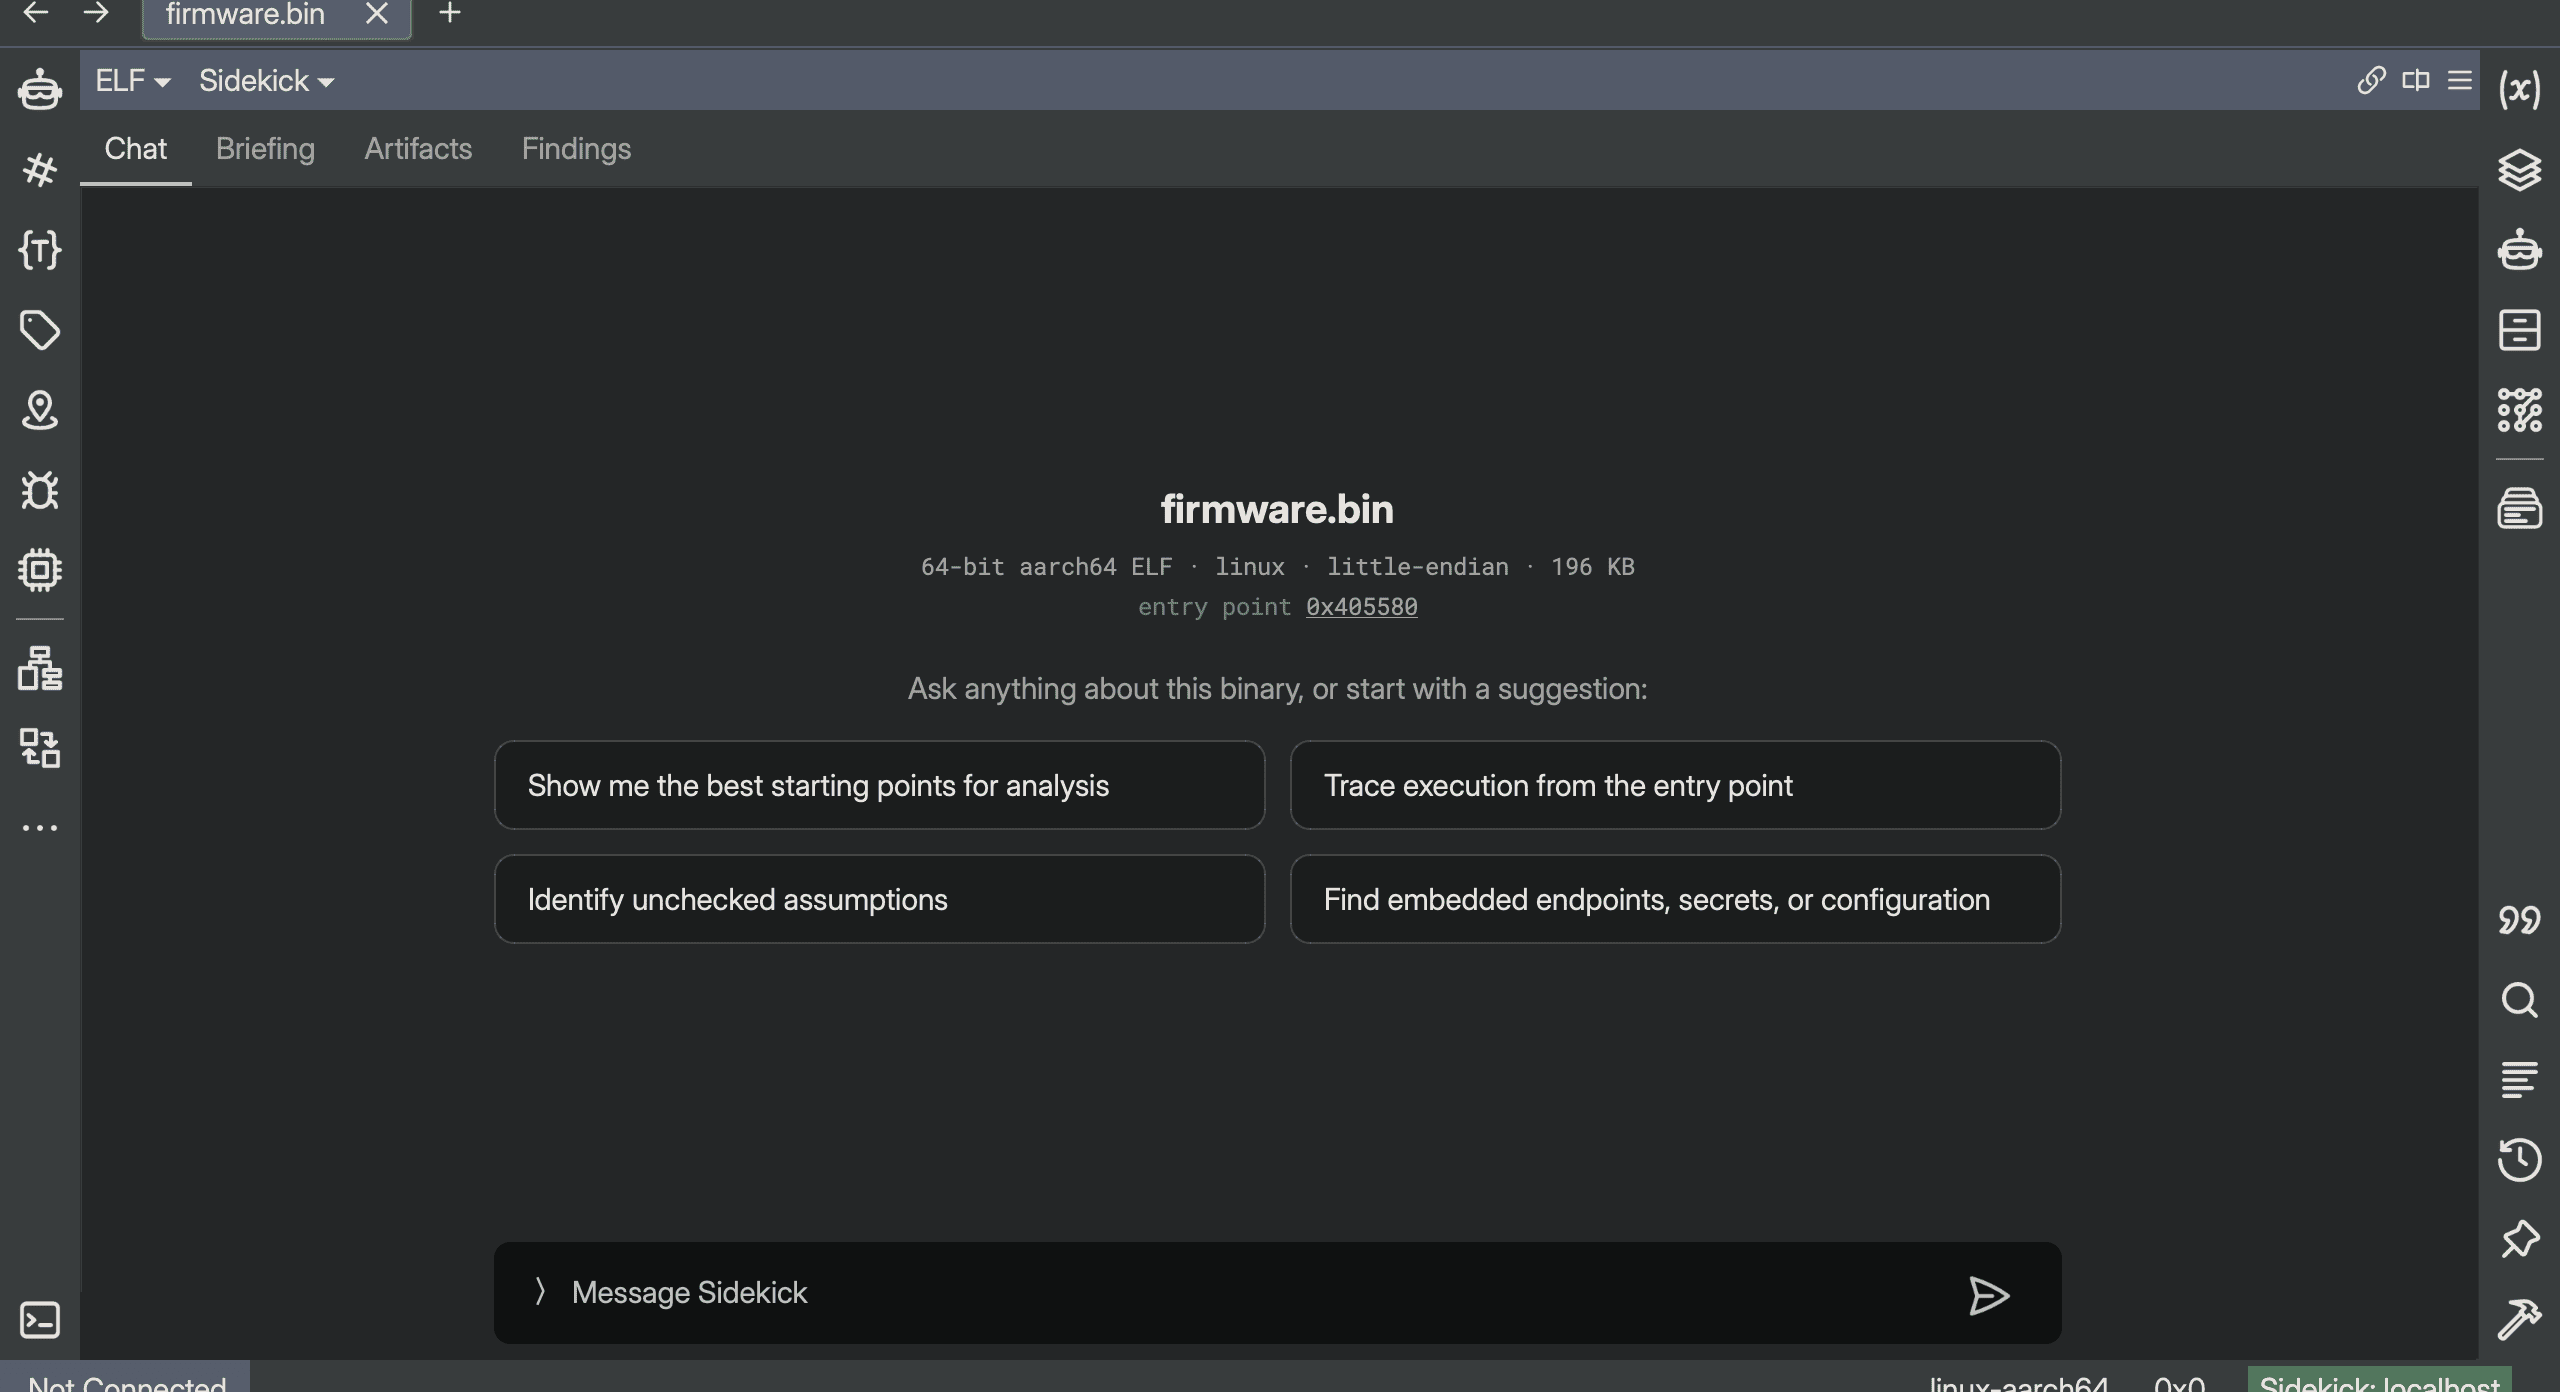The image size is (2560, 1392).
Task: Open the hamburger view options menu
Action: tap(2459, 80)
